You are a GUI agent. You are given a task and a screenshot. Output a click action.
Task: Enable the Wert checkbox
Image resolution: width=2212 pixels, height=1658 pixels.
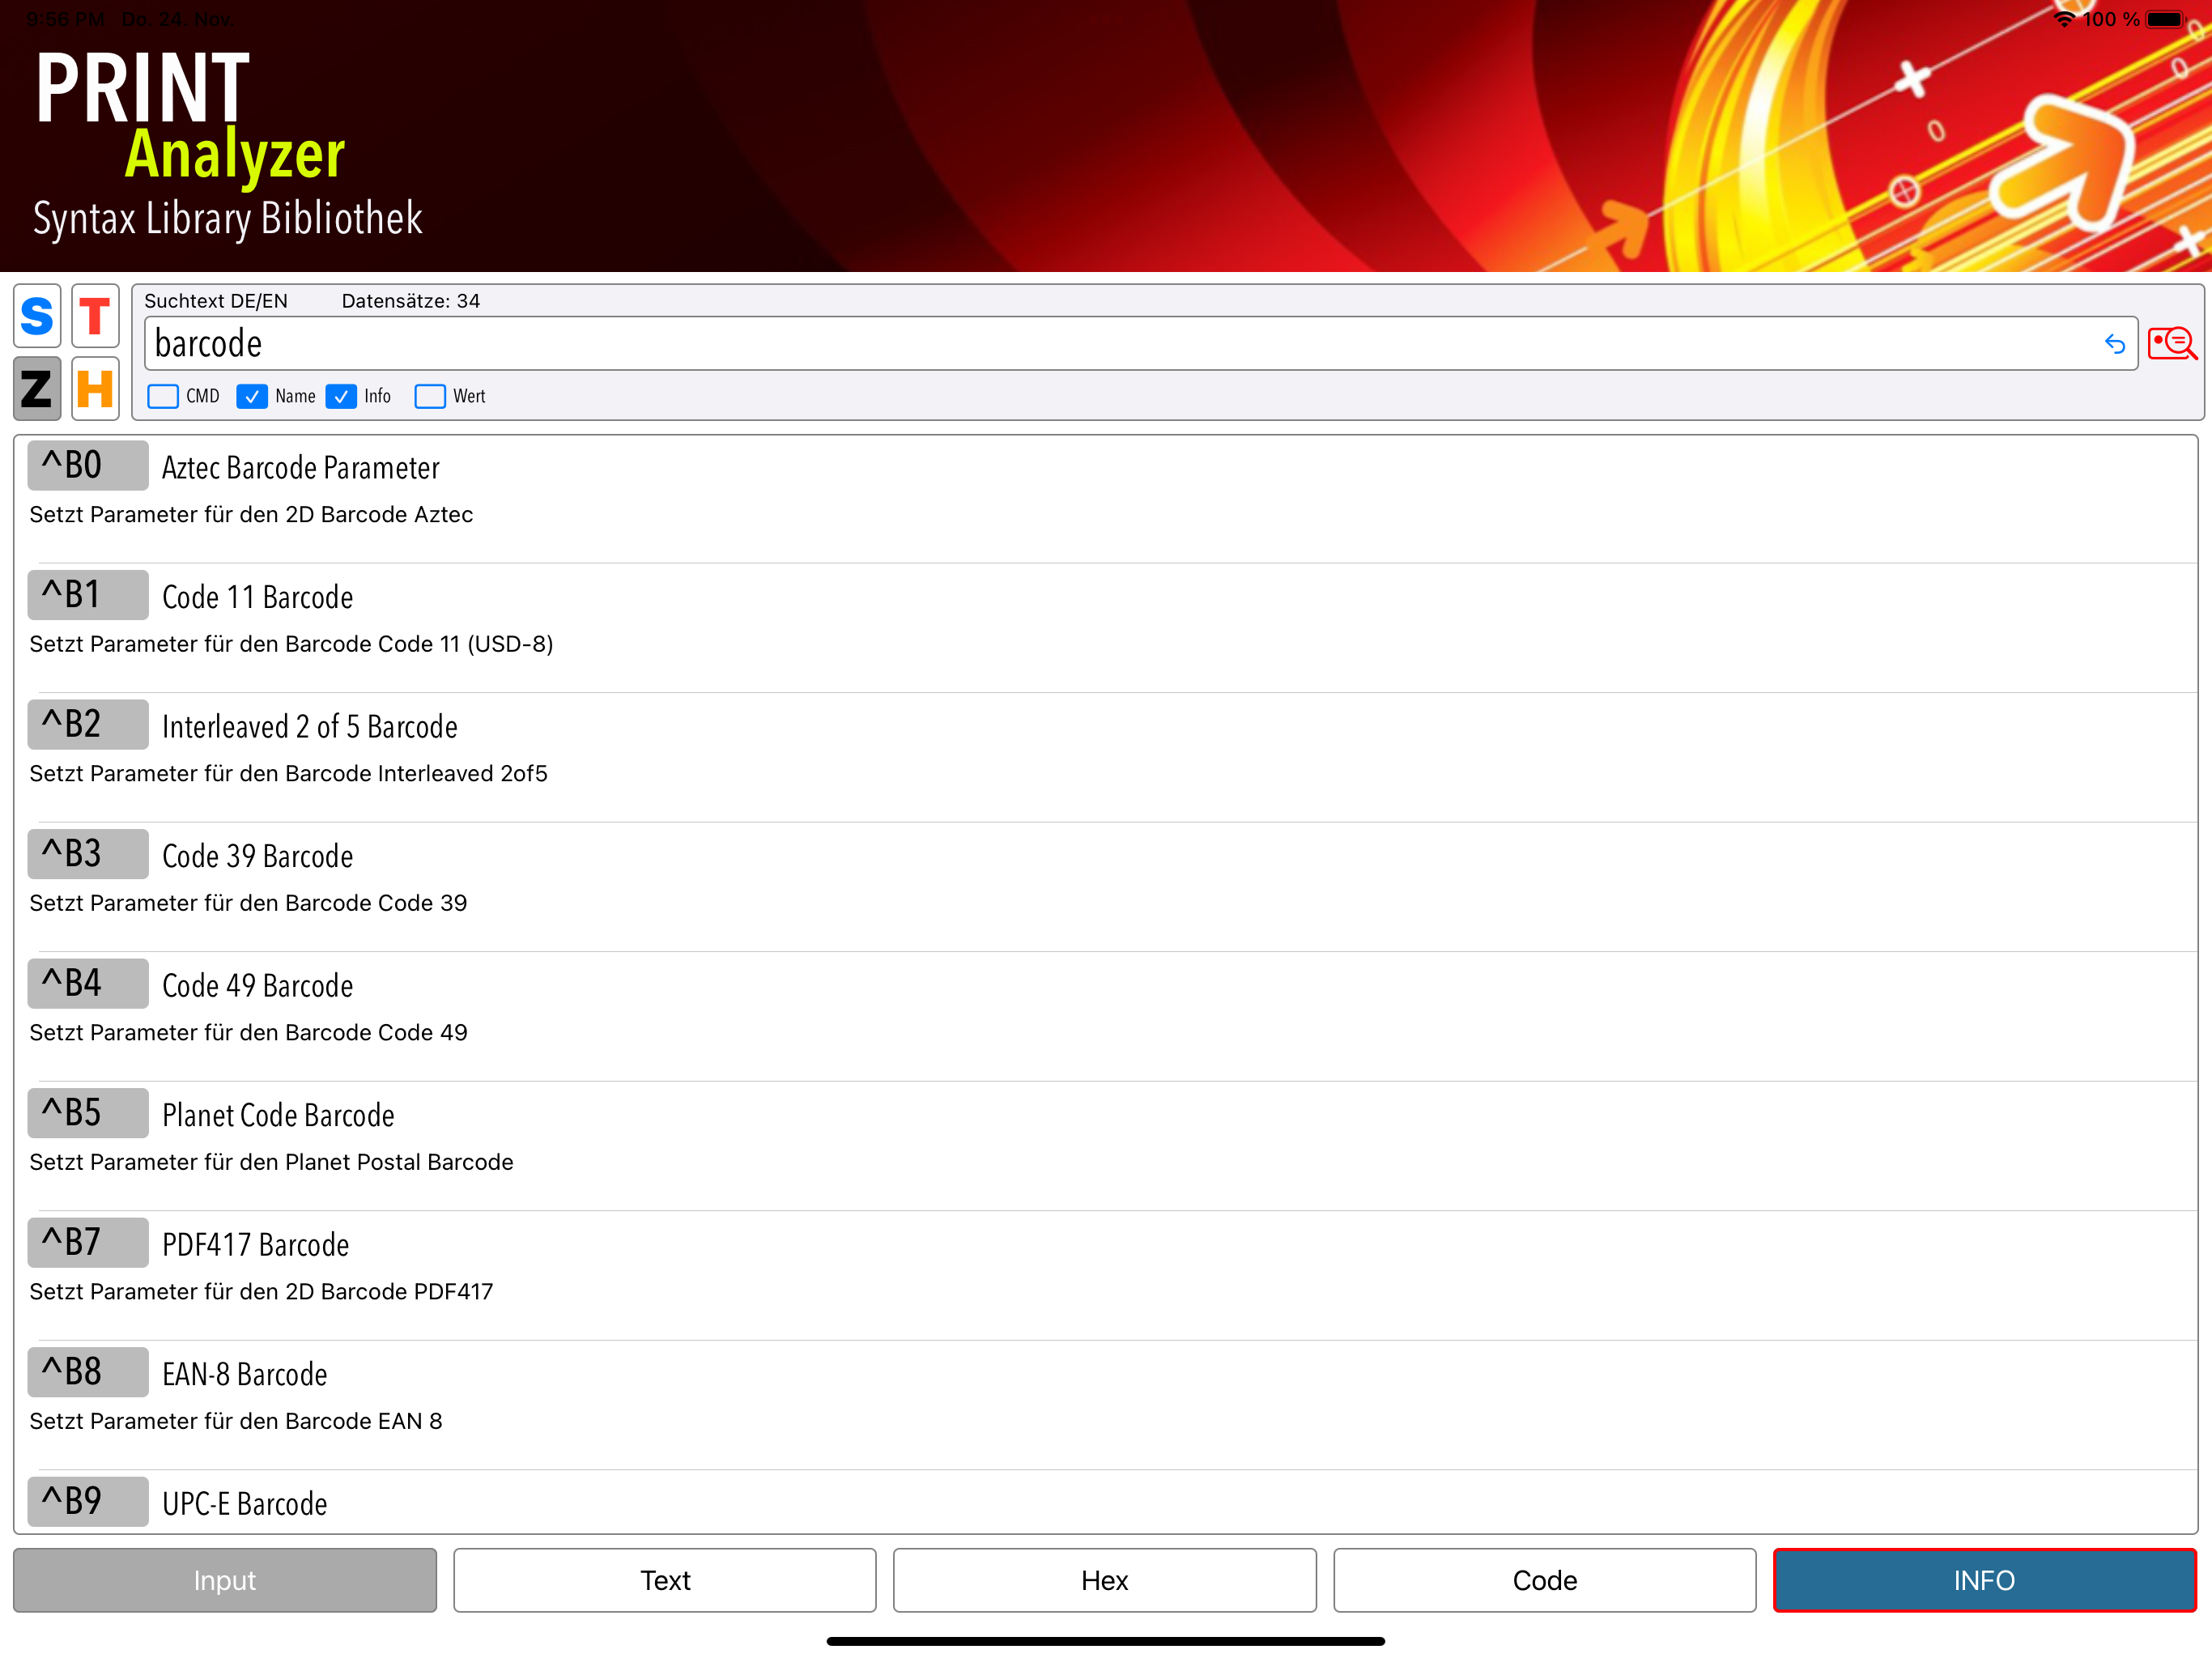point(430,397)
